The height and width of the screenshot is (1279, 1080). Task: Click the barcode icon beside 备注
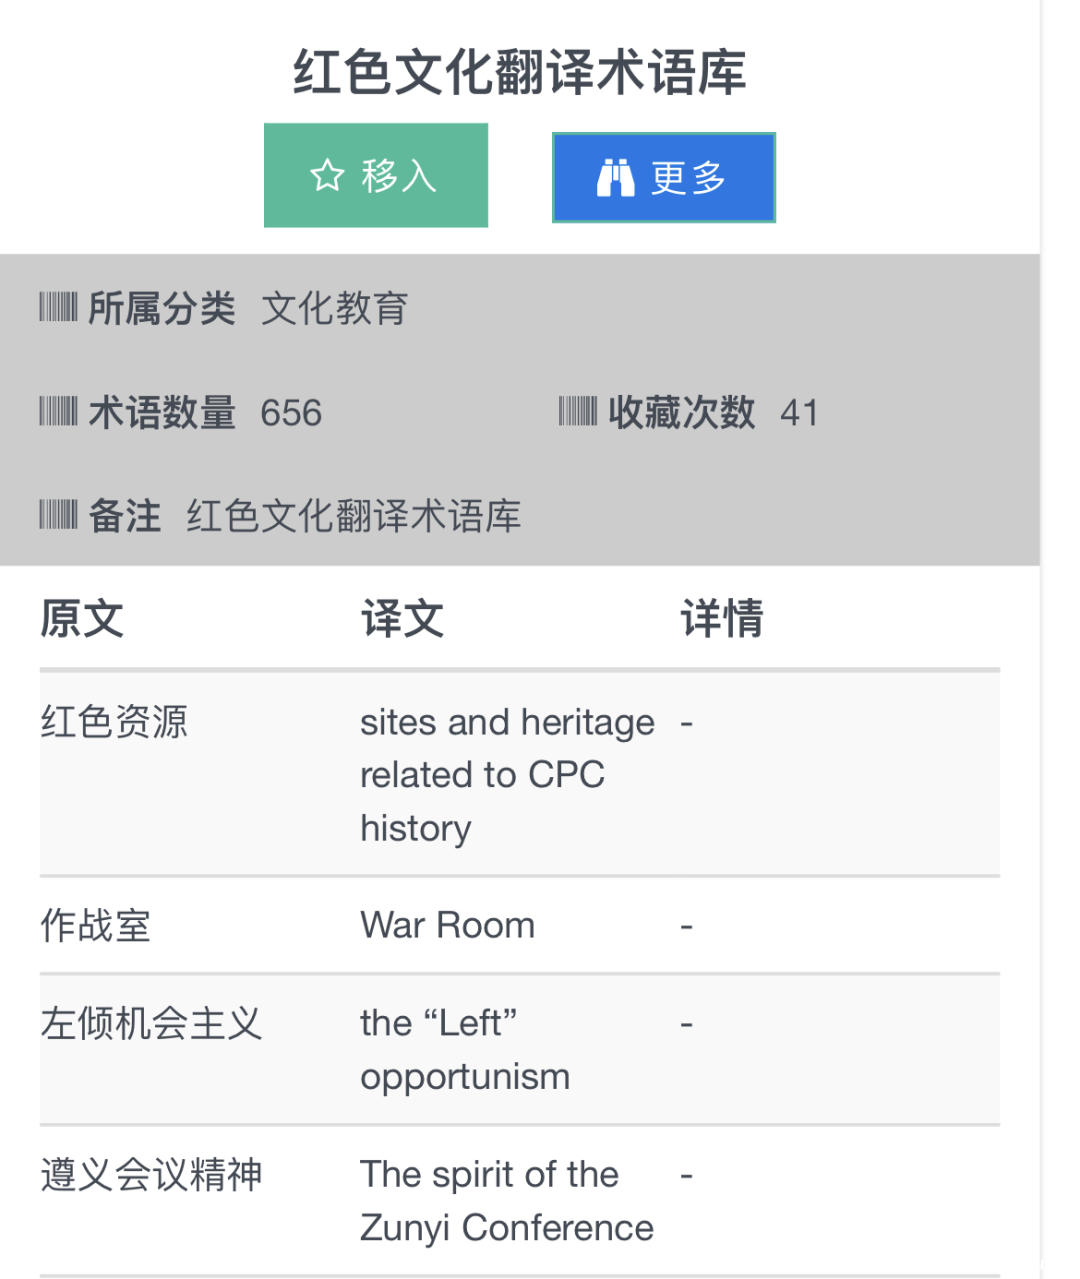click(58, 515)
